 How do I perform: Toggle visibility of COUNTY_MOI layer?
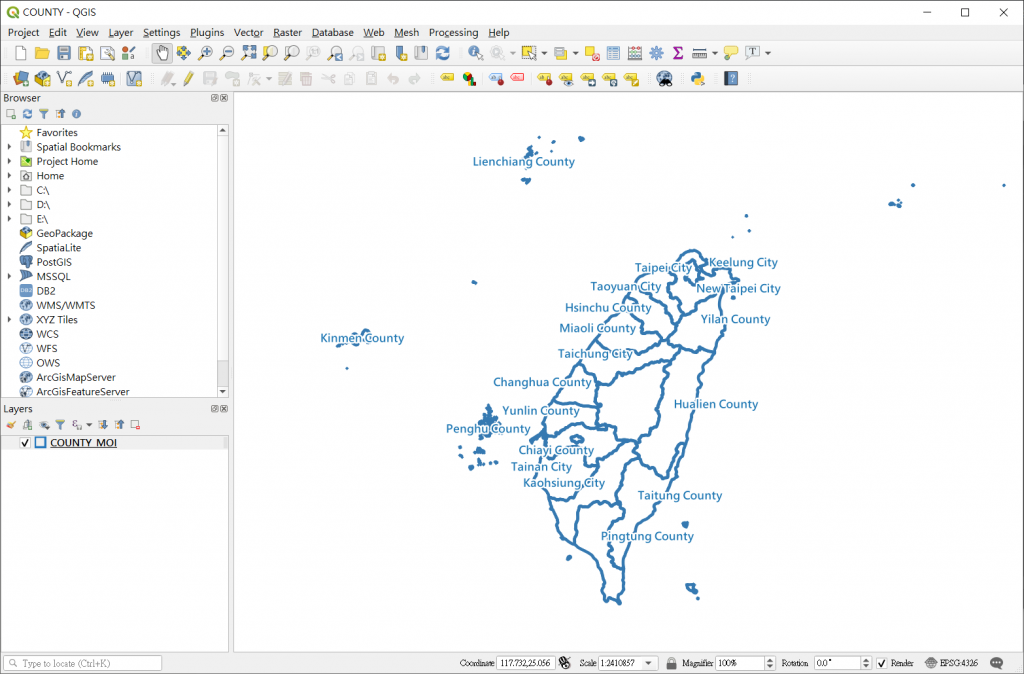(x=25, y=443)
